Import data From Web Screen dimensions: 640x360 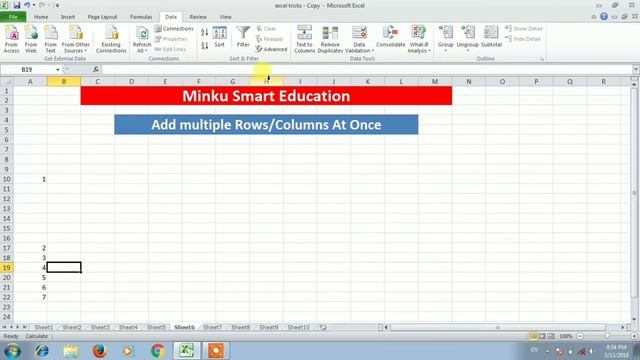click(31, 39)
